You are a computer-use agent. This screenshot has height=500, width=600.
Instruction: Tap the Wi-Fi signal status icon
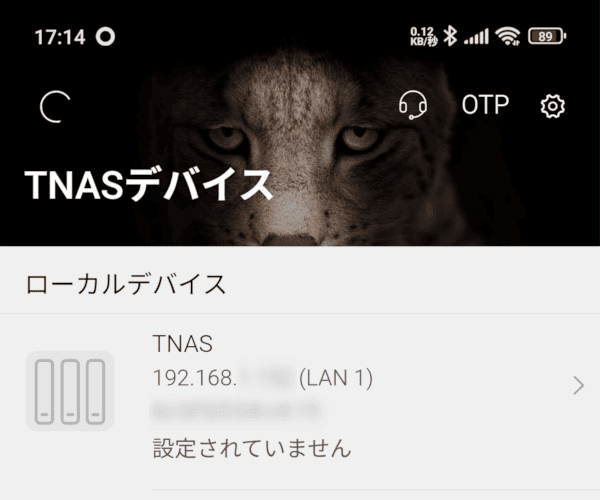[507, 36]
